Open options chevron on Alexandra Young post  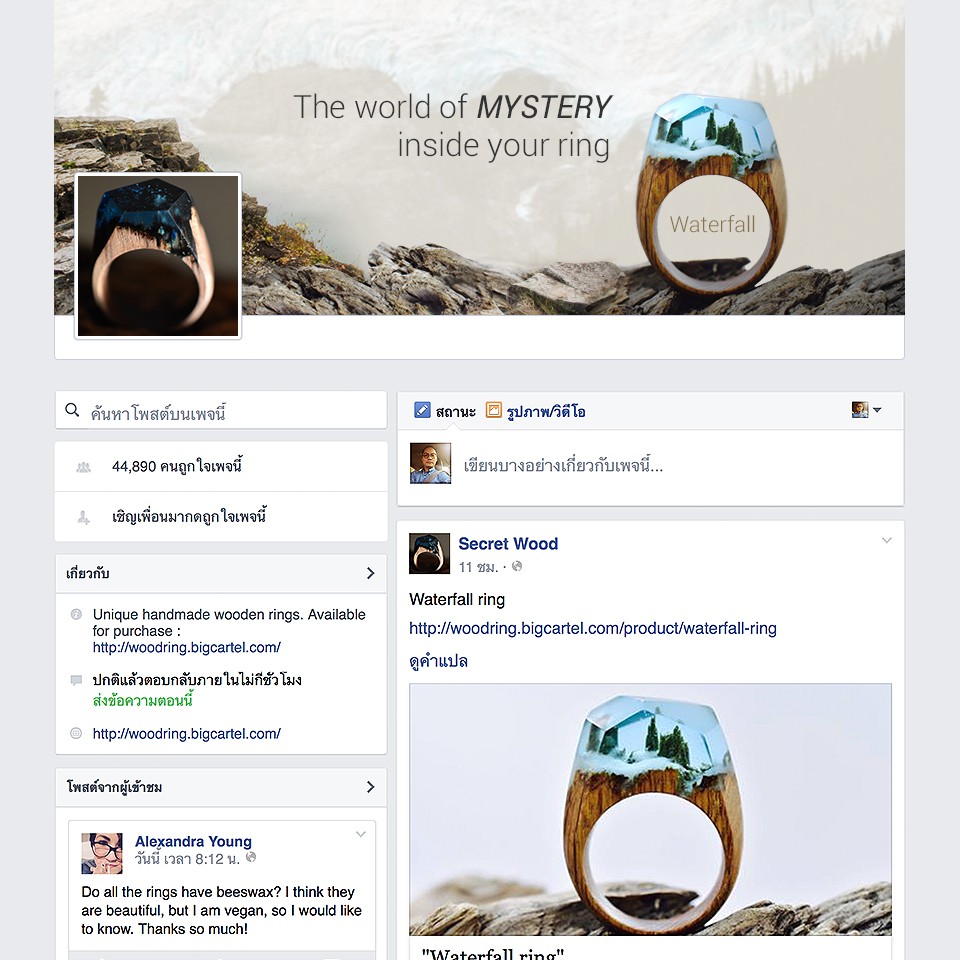pyautogui.click(x=361, y=834)
